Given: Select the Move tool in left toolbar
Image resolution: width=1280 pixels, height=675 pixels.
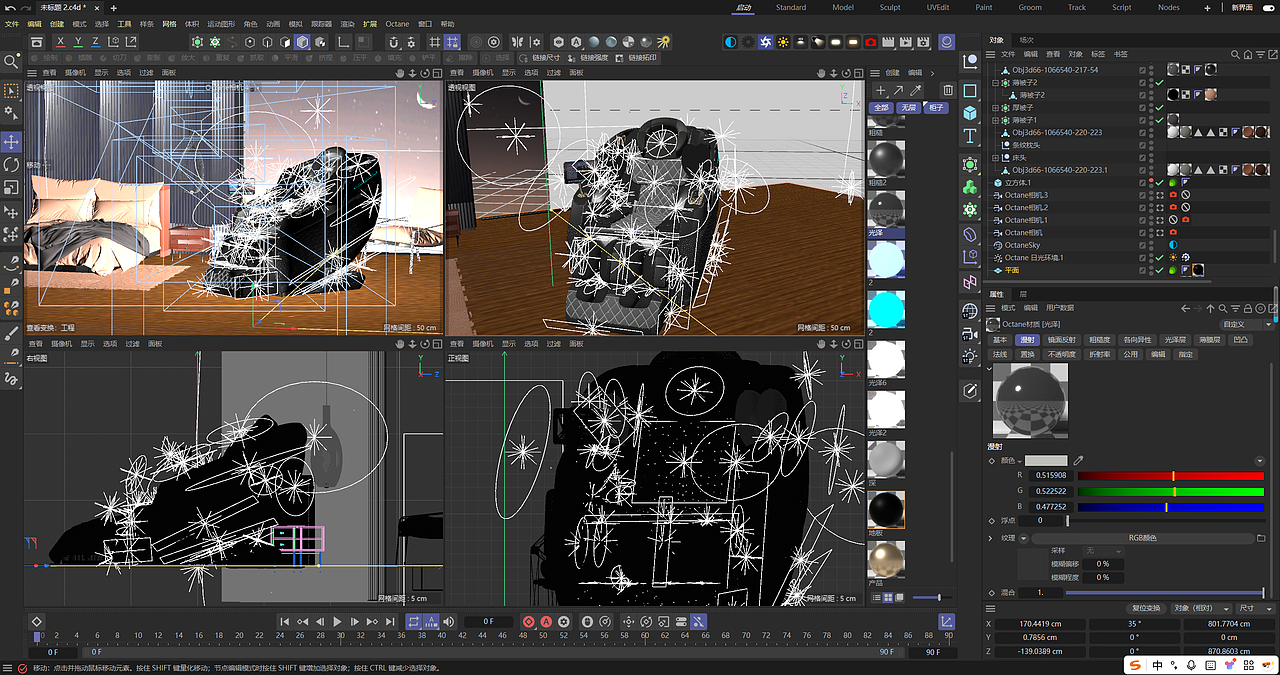Looking at the screenshot, I should click(x=12, y=141).
